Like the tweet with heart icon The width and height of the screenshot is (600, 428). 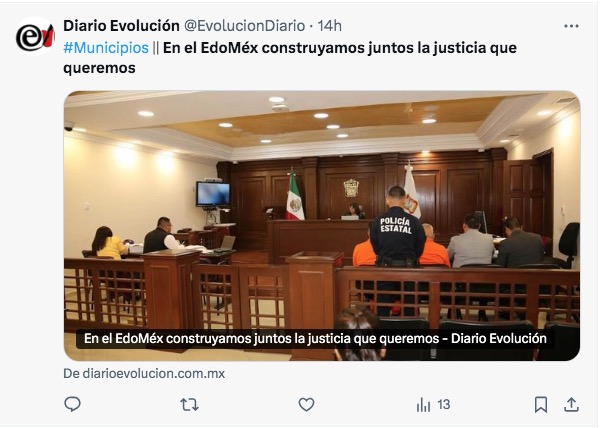click(x=306, y=404)
